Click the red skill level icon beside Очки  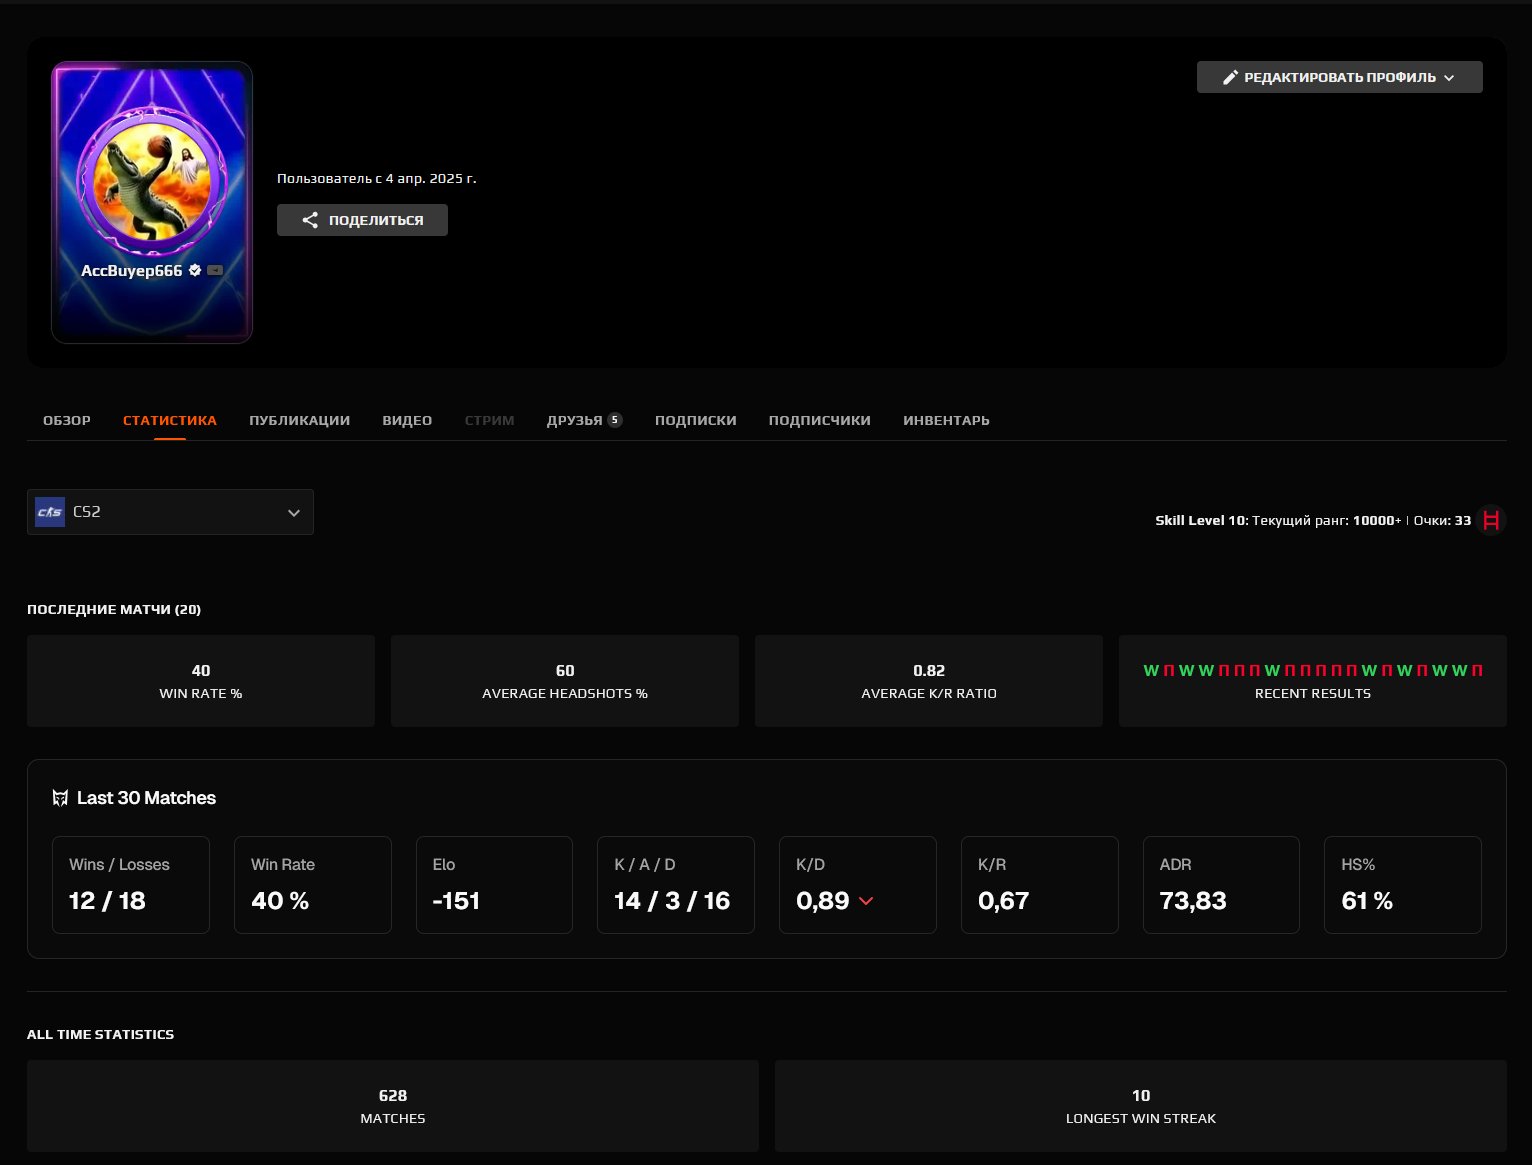pos(1491,520)
